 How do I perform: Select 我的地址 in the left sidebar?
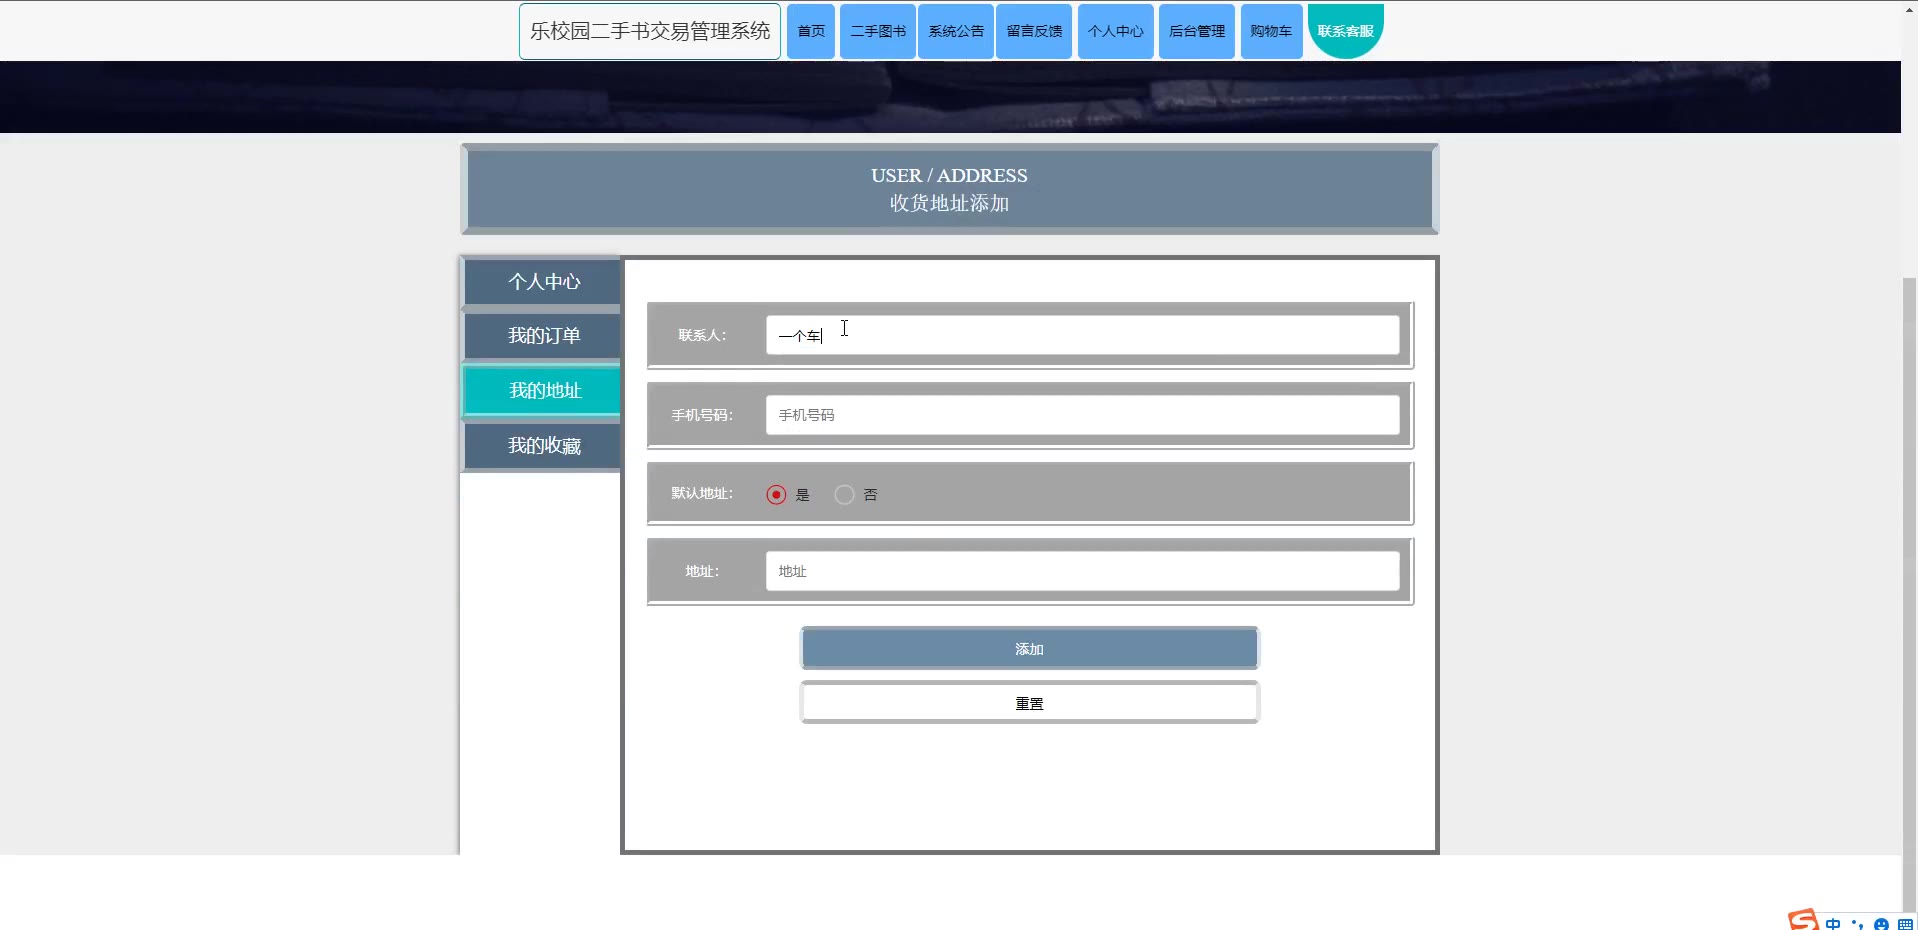pos(543,390)
